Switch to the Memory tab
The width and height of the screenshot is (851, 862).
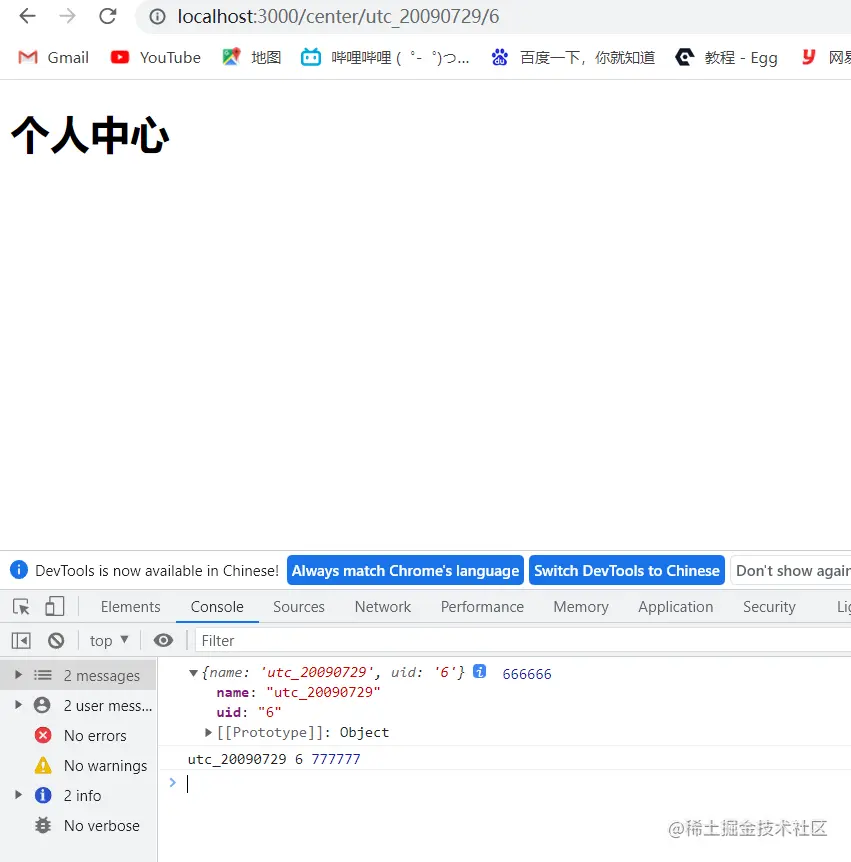(x=581, y=607)
